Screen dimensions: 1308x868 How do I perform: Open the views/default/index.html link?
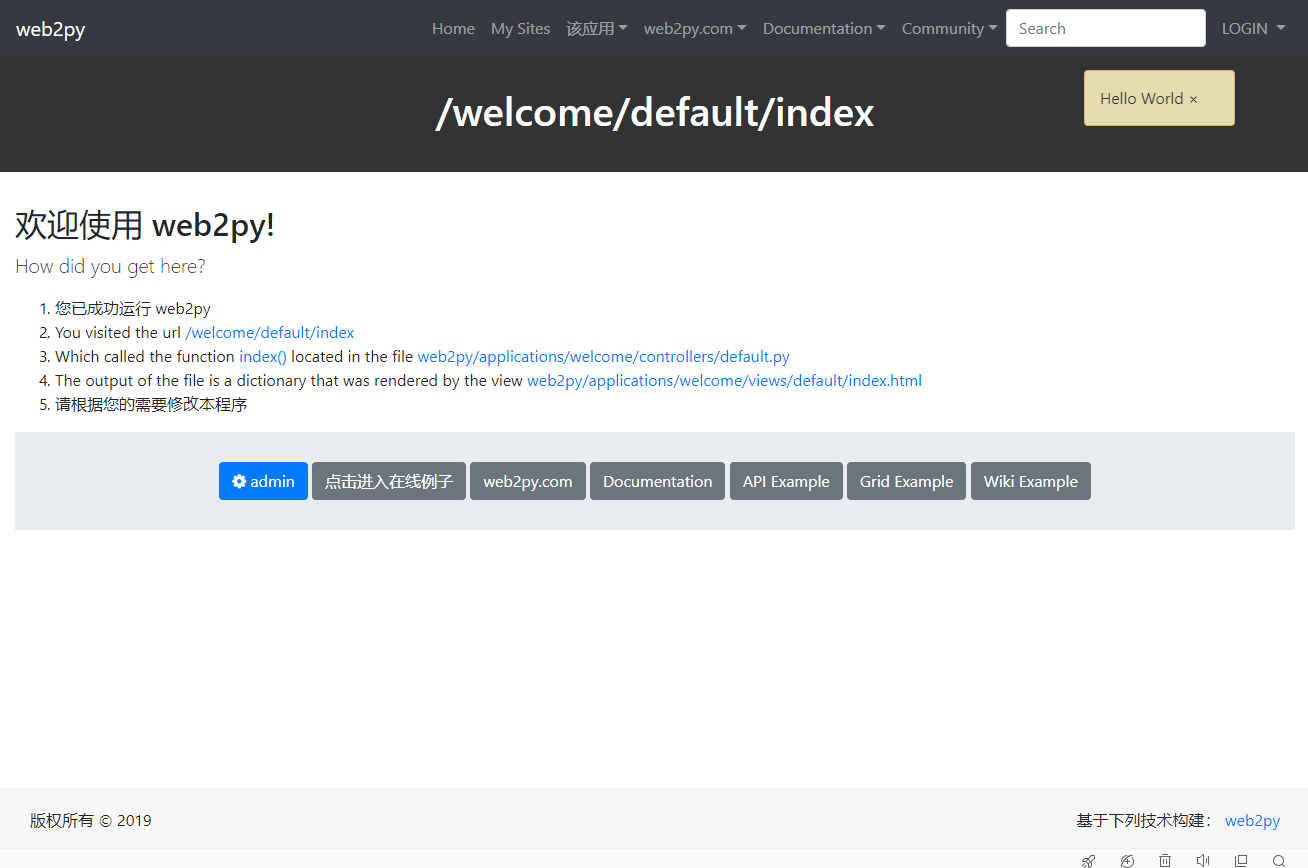[724, 381]
